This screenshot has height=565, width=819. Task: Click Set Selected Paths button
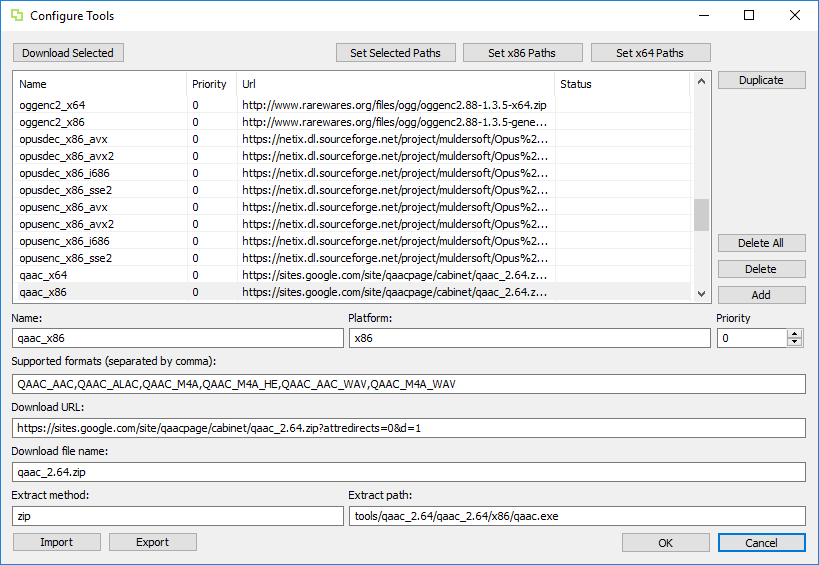395,53
